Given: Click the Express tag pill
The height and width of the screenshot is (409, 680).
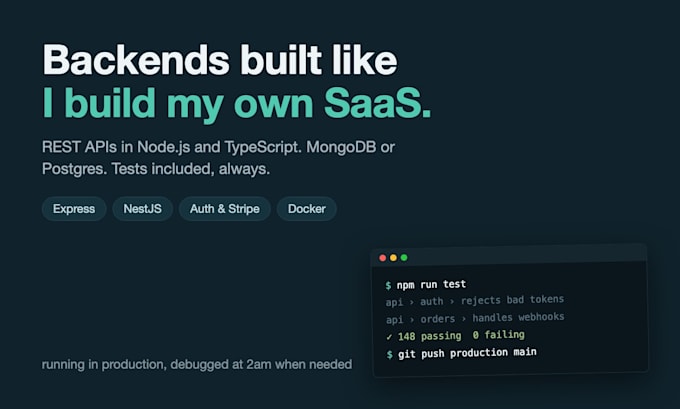Looking at the screenshot, I should 74,209.
